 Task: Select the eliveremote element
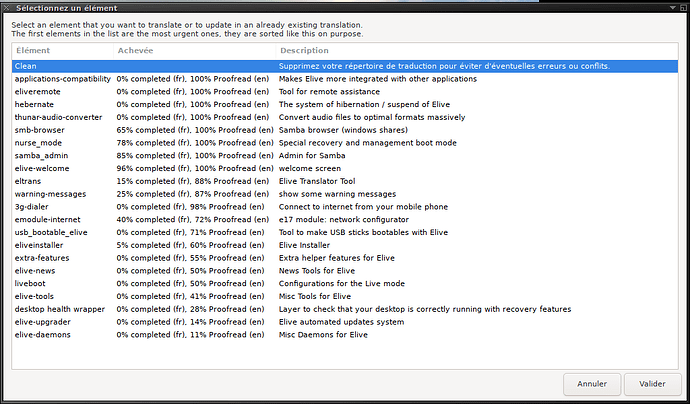(37, 92)
